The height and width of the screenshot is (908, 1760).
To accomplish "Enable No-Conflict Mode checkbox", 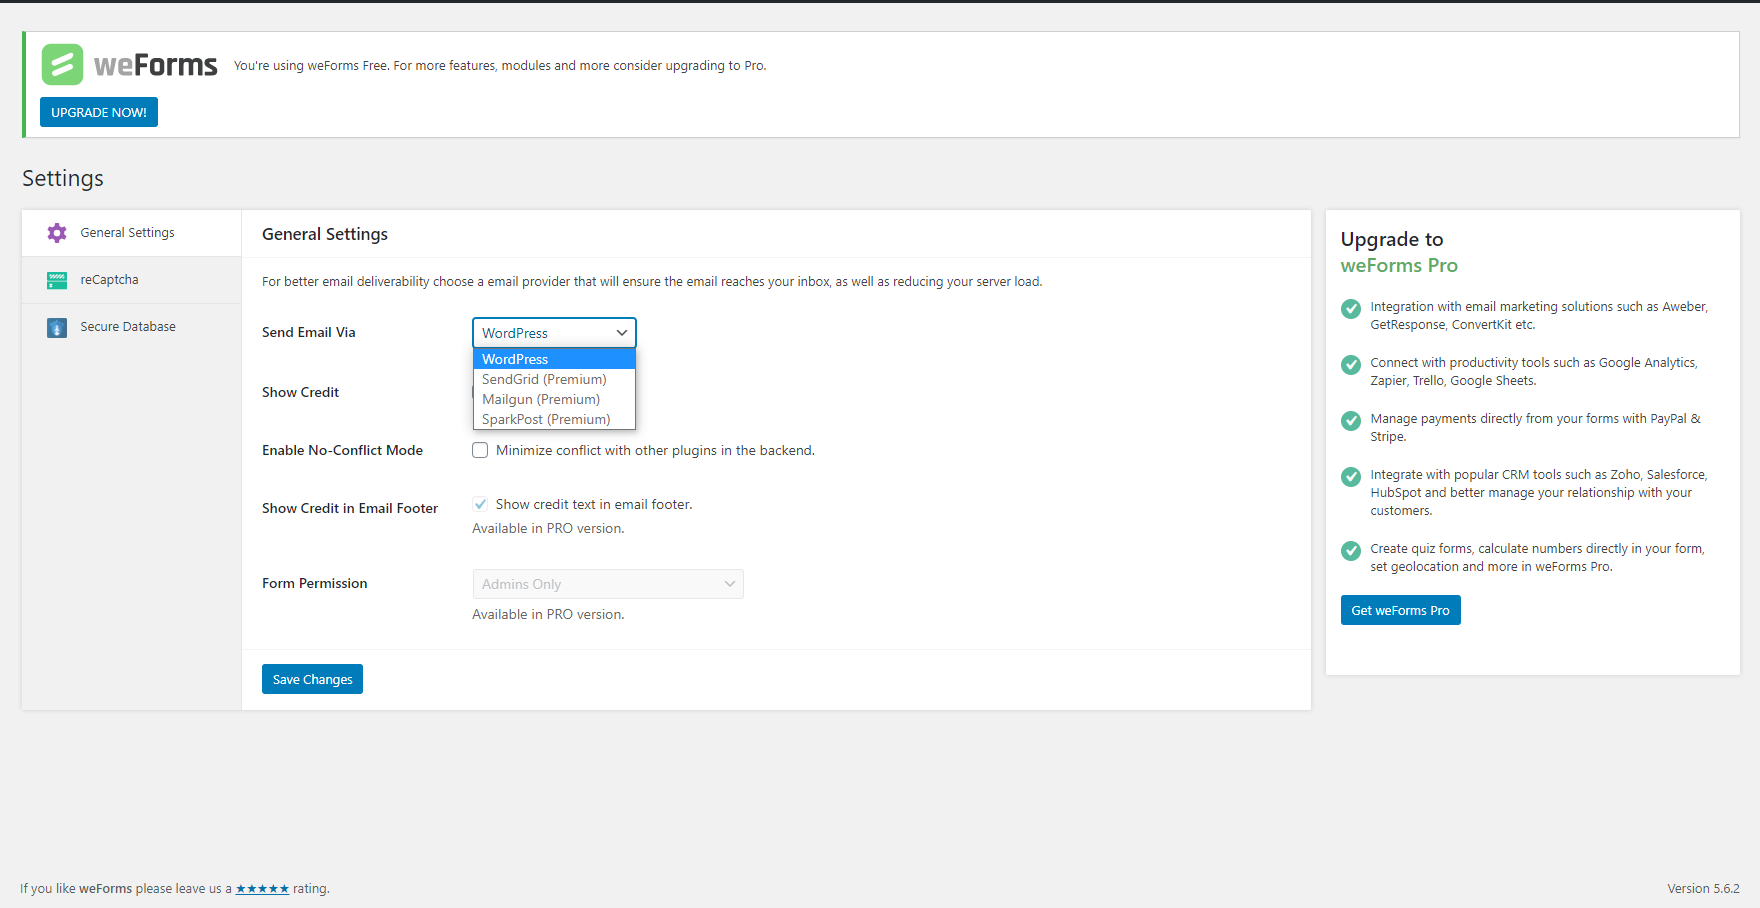I will [x=480, y=450].
